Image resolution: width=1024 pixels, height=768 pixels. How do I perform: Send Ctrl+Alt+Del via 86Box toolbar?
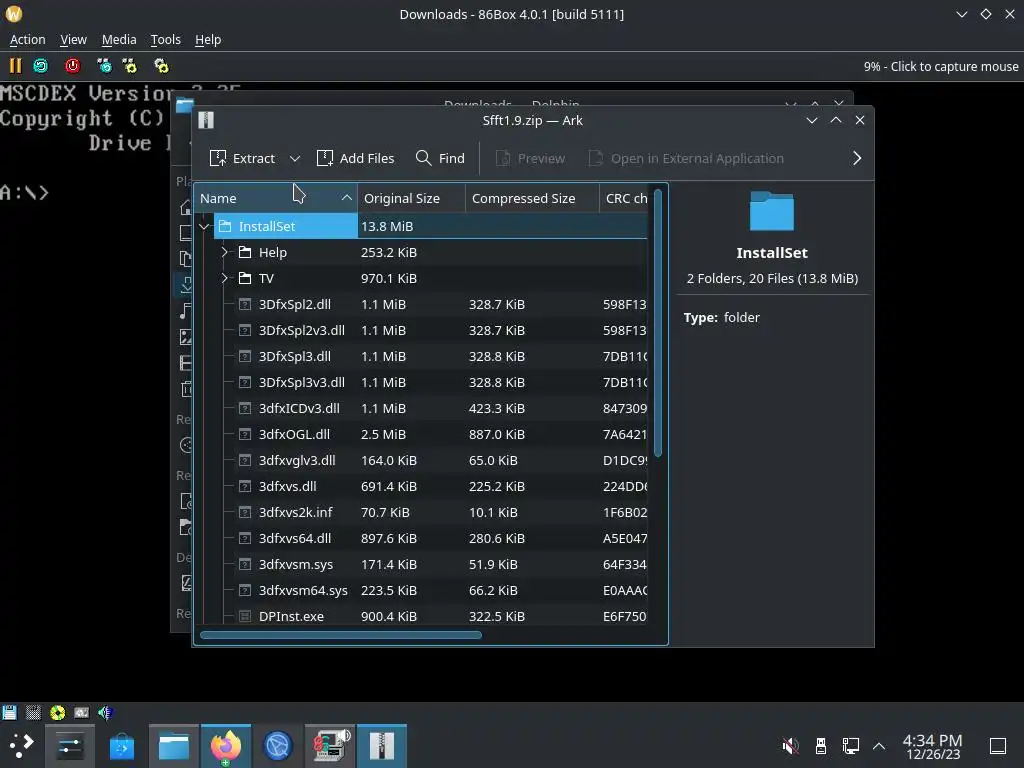[x=104, y=66]
